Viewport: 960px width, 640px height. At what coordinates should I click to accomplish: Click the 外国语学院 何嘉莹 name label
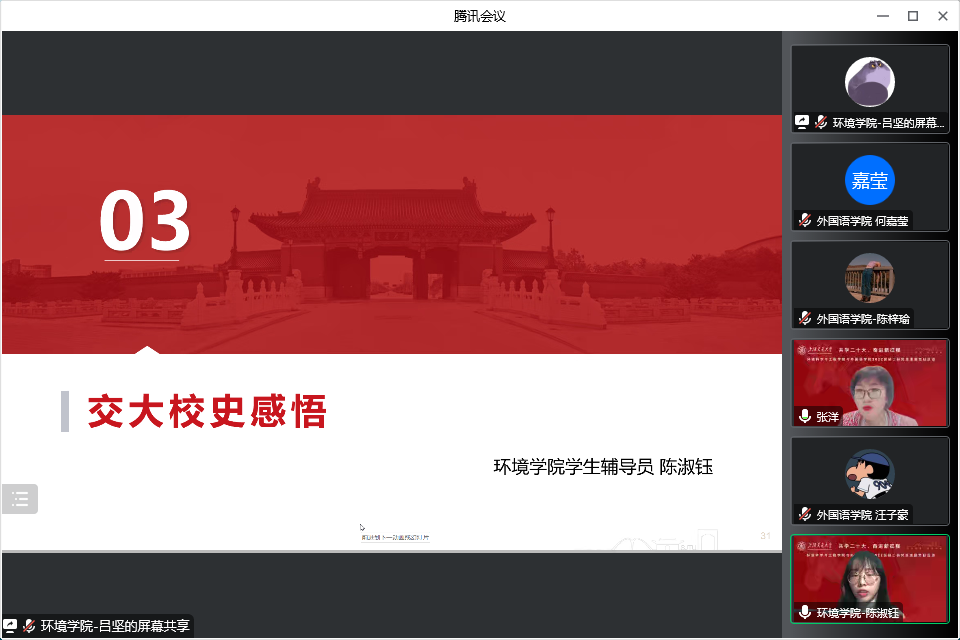(x=862, y=221)
